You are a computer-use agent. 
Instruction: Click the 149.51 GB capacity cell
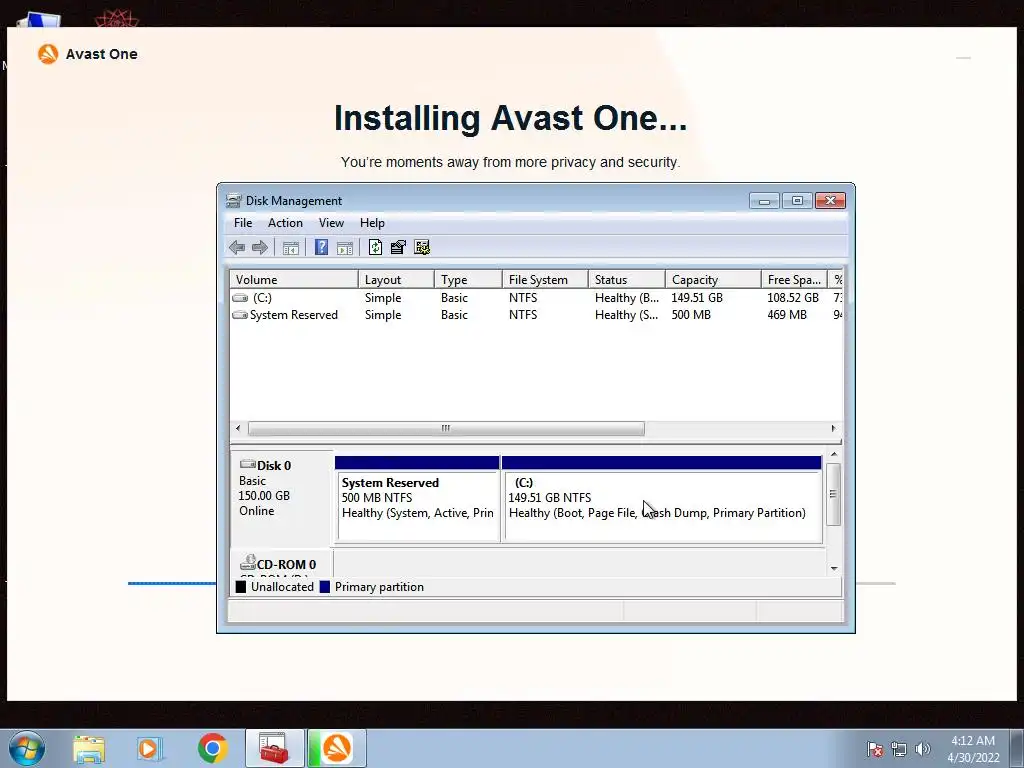click(x=697, y=298)
